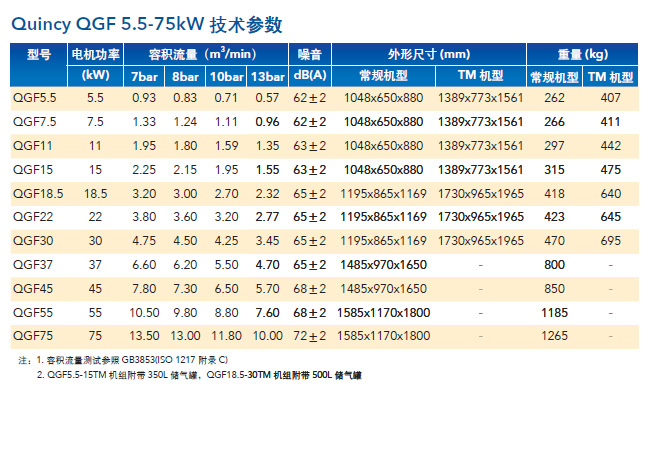Click the 0.96 value in QGF7.5 row

click(x=267, y=122)
